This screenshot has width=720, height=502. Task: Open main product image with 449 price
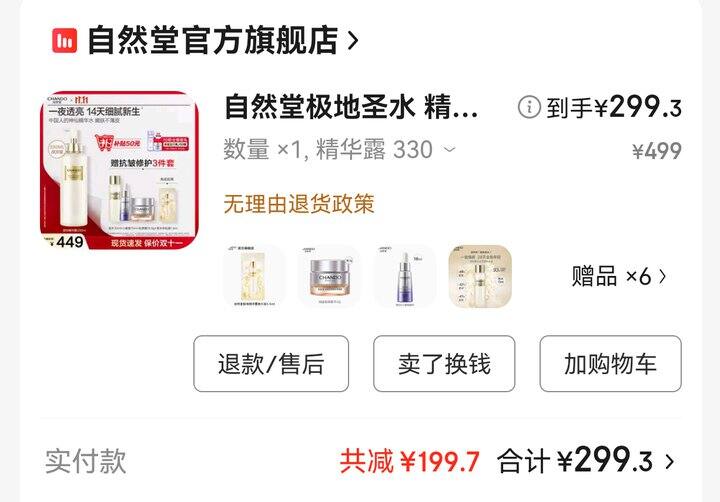point(119,170)
